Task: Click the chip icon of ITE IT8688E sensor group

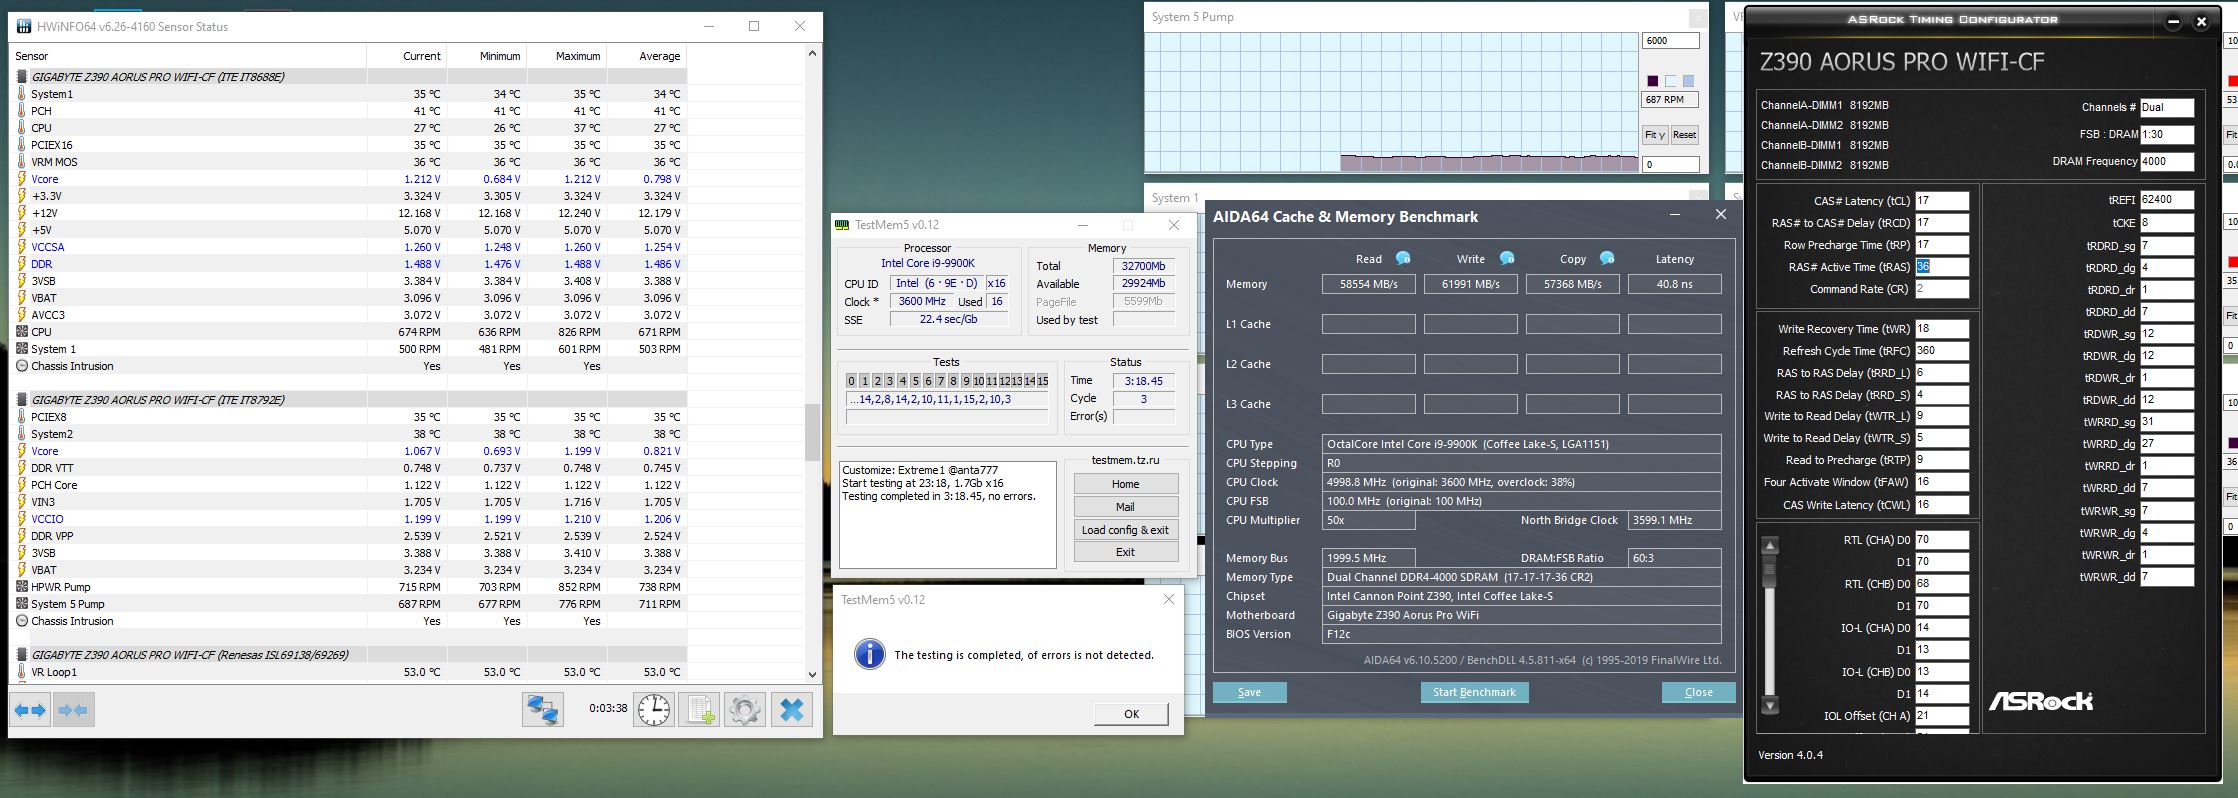Action: pyautogui.click(x=22, y=77)
